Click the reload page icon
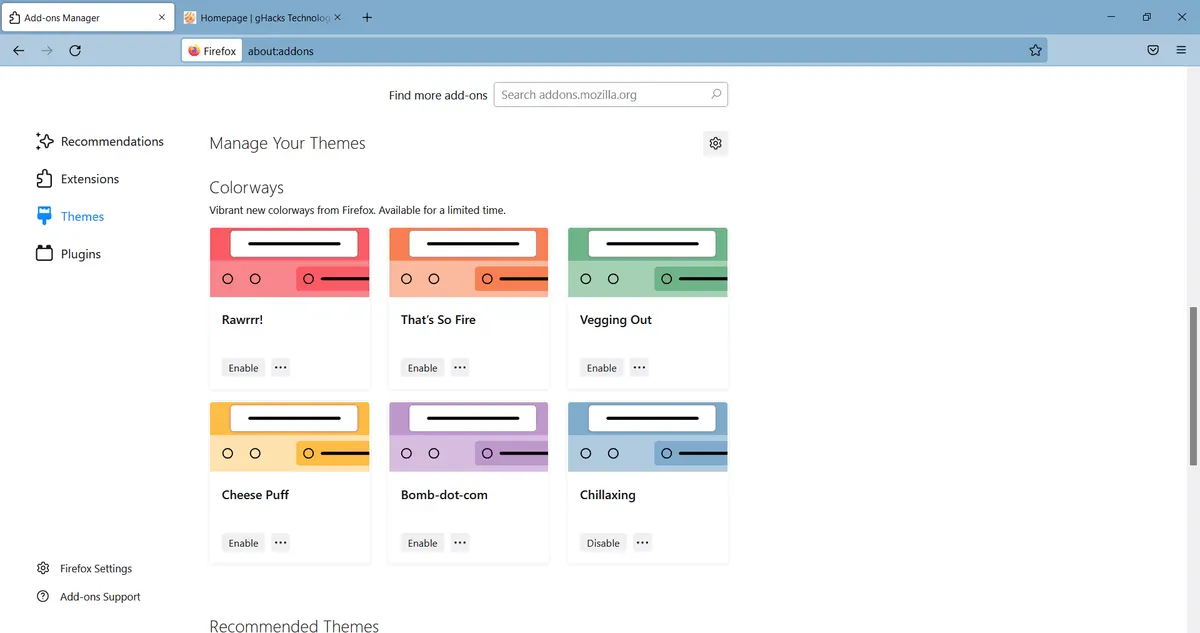 (x=75, y=50)
